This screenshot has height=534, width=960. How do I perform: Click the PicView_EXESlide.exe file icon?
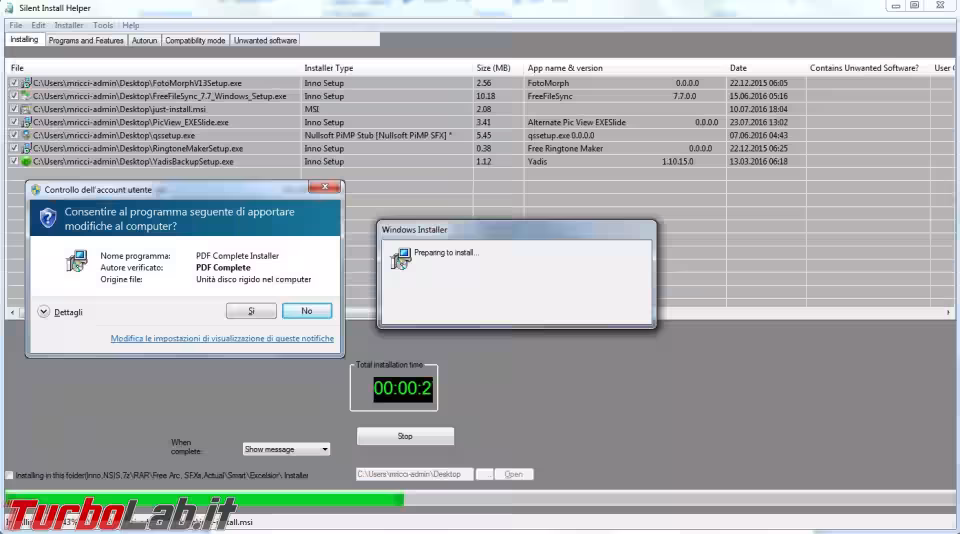(x=26, y=122)
